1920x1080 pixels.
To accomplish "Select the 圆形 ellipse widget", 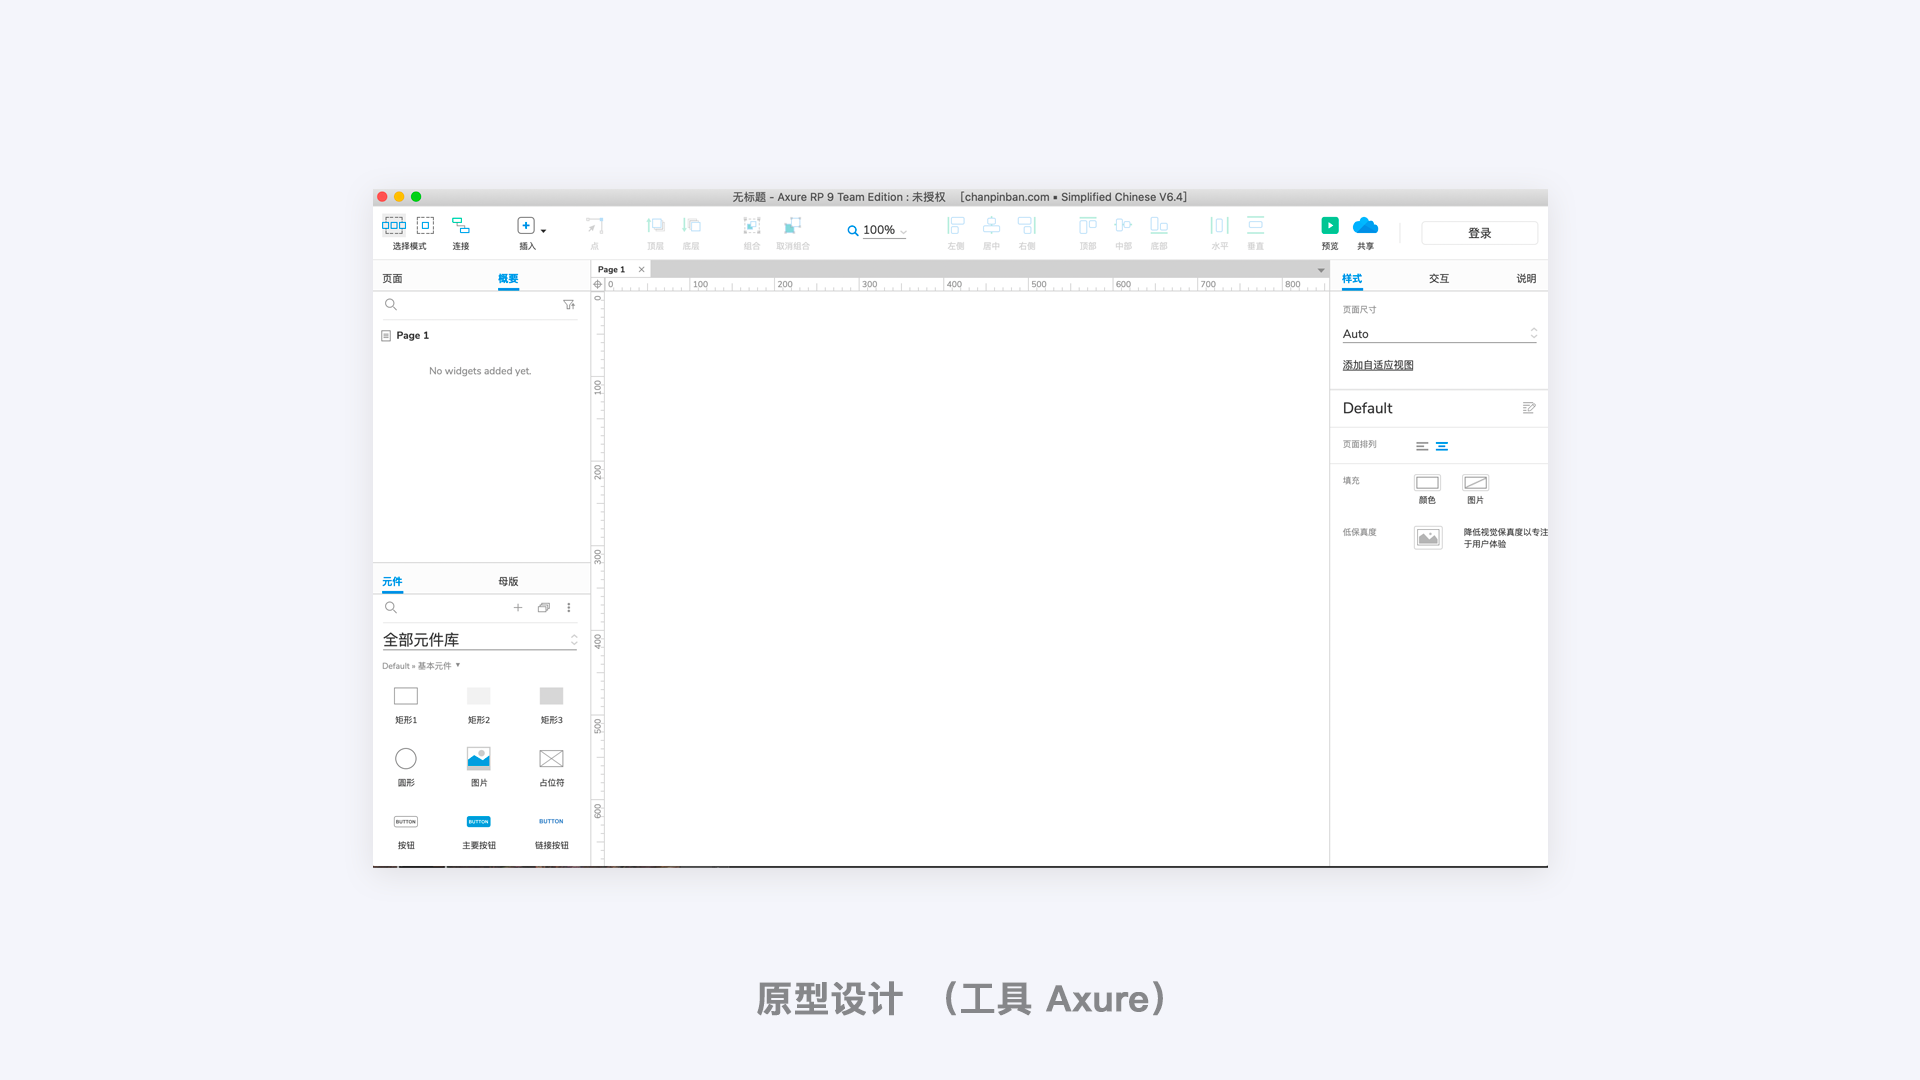I will 406,768.
